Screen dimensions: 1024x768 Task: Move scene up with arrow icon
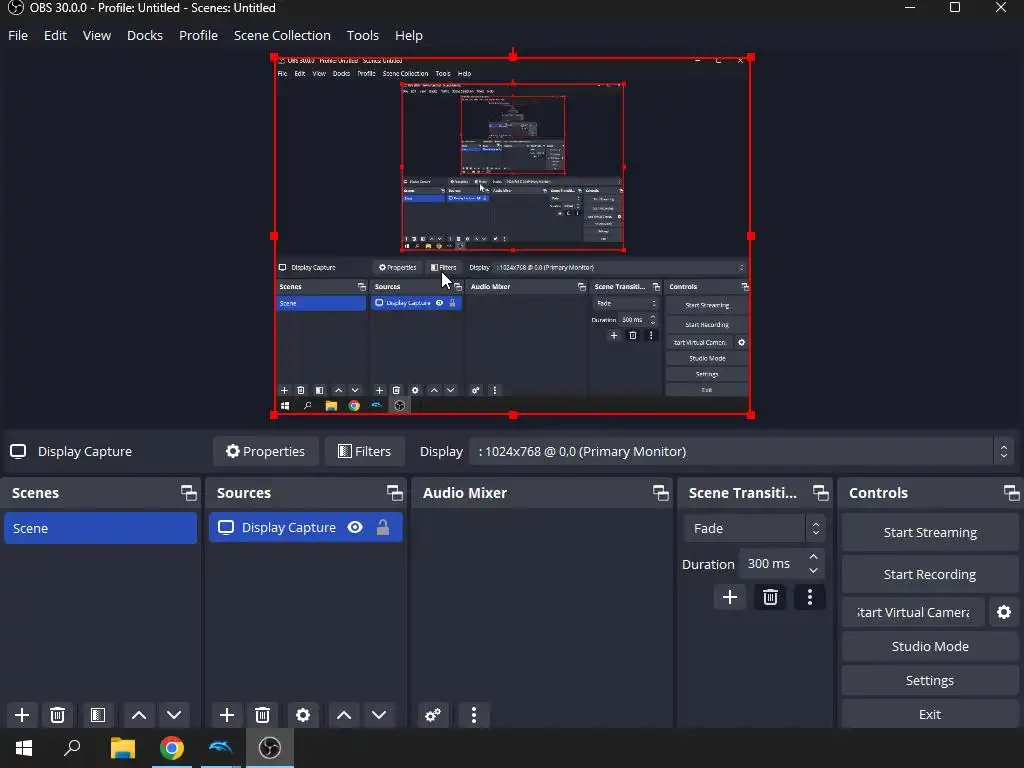tap(139, 715)
